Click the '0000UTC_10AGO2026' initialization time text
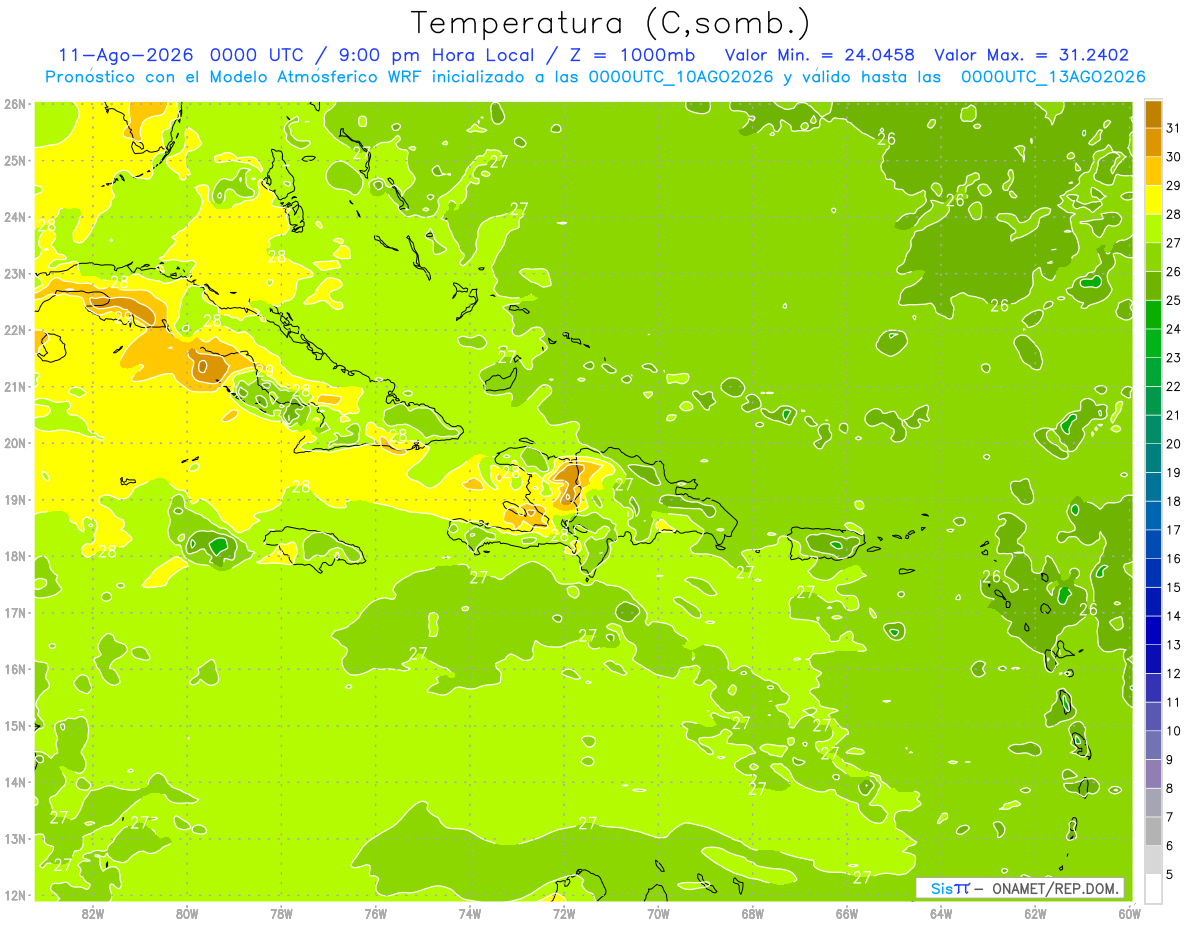The image size is (1200, 927). coord(681,76)
